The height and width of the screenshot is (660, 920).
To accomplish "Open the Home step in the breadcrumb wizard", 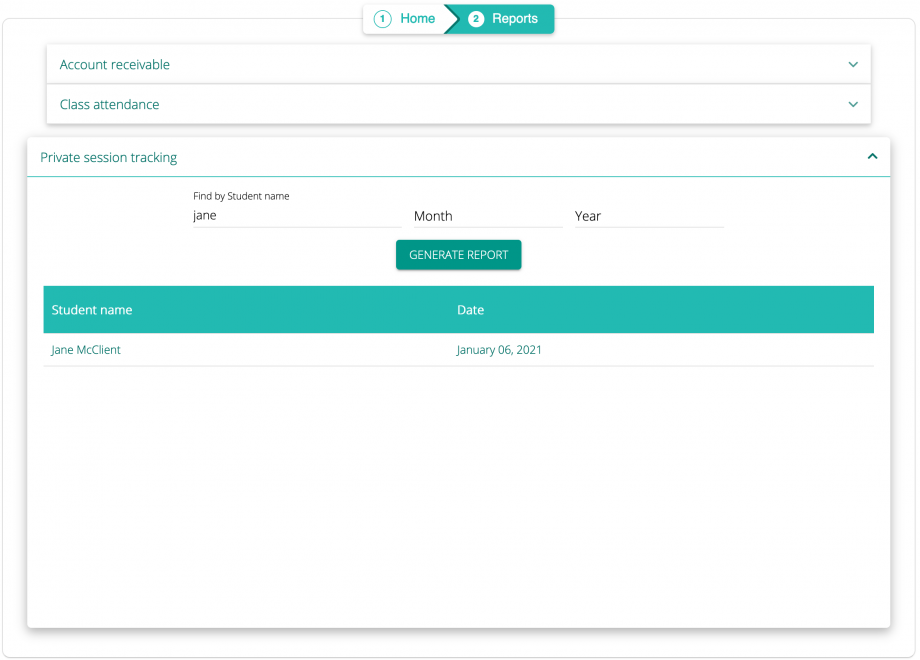I will 417,18.
